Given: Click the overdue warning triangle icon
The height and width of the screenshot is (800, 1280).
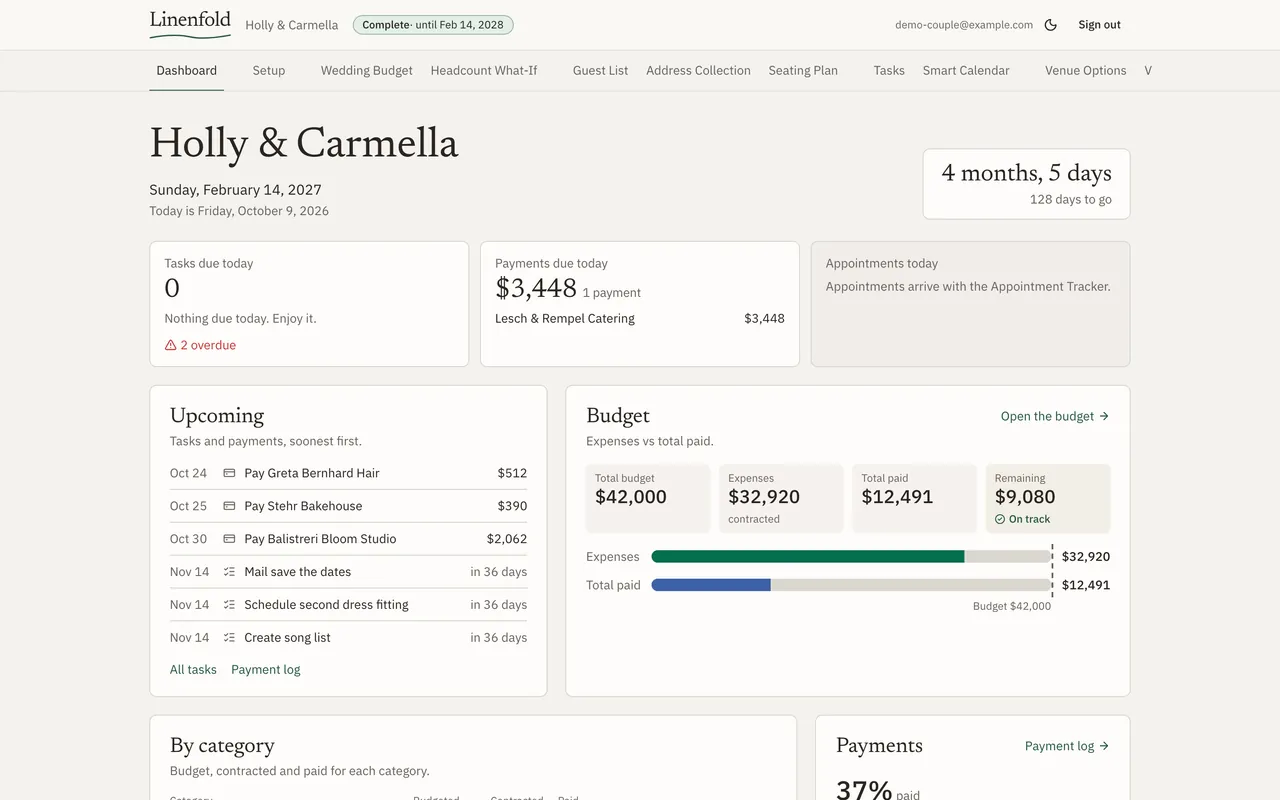Looking at the screenshot, I should click(x=171, y=345).
